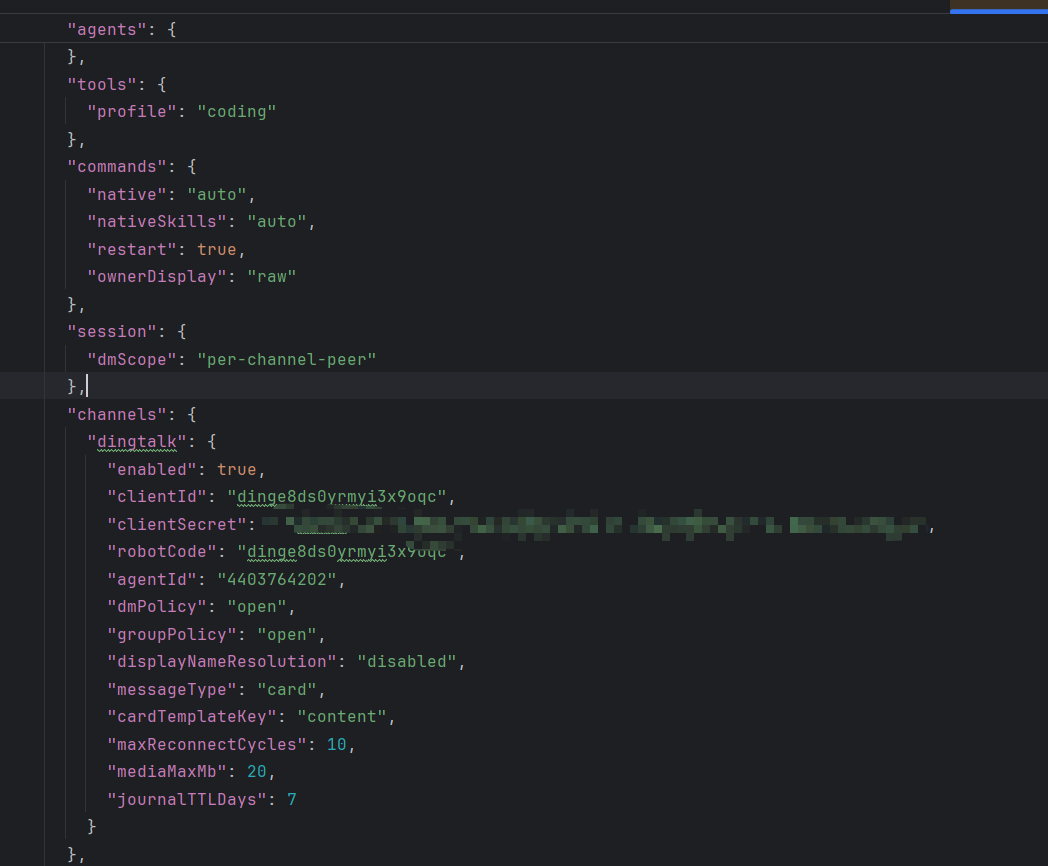Screen dimensions: 1048x866
Task: Select the "raw" value
Action: [271, 277]
